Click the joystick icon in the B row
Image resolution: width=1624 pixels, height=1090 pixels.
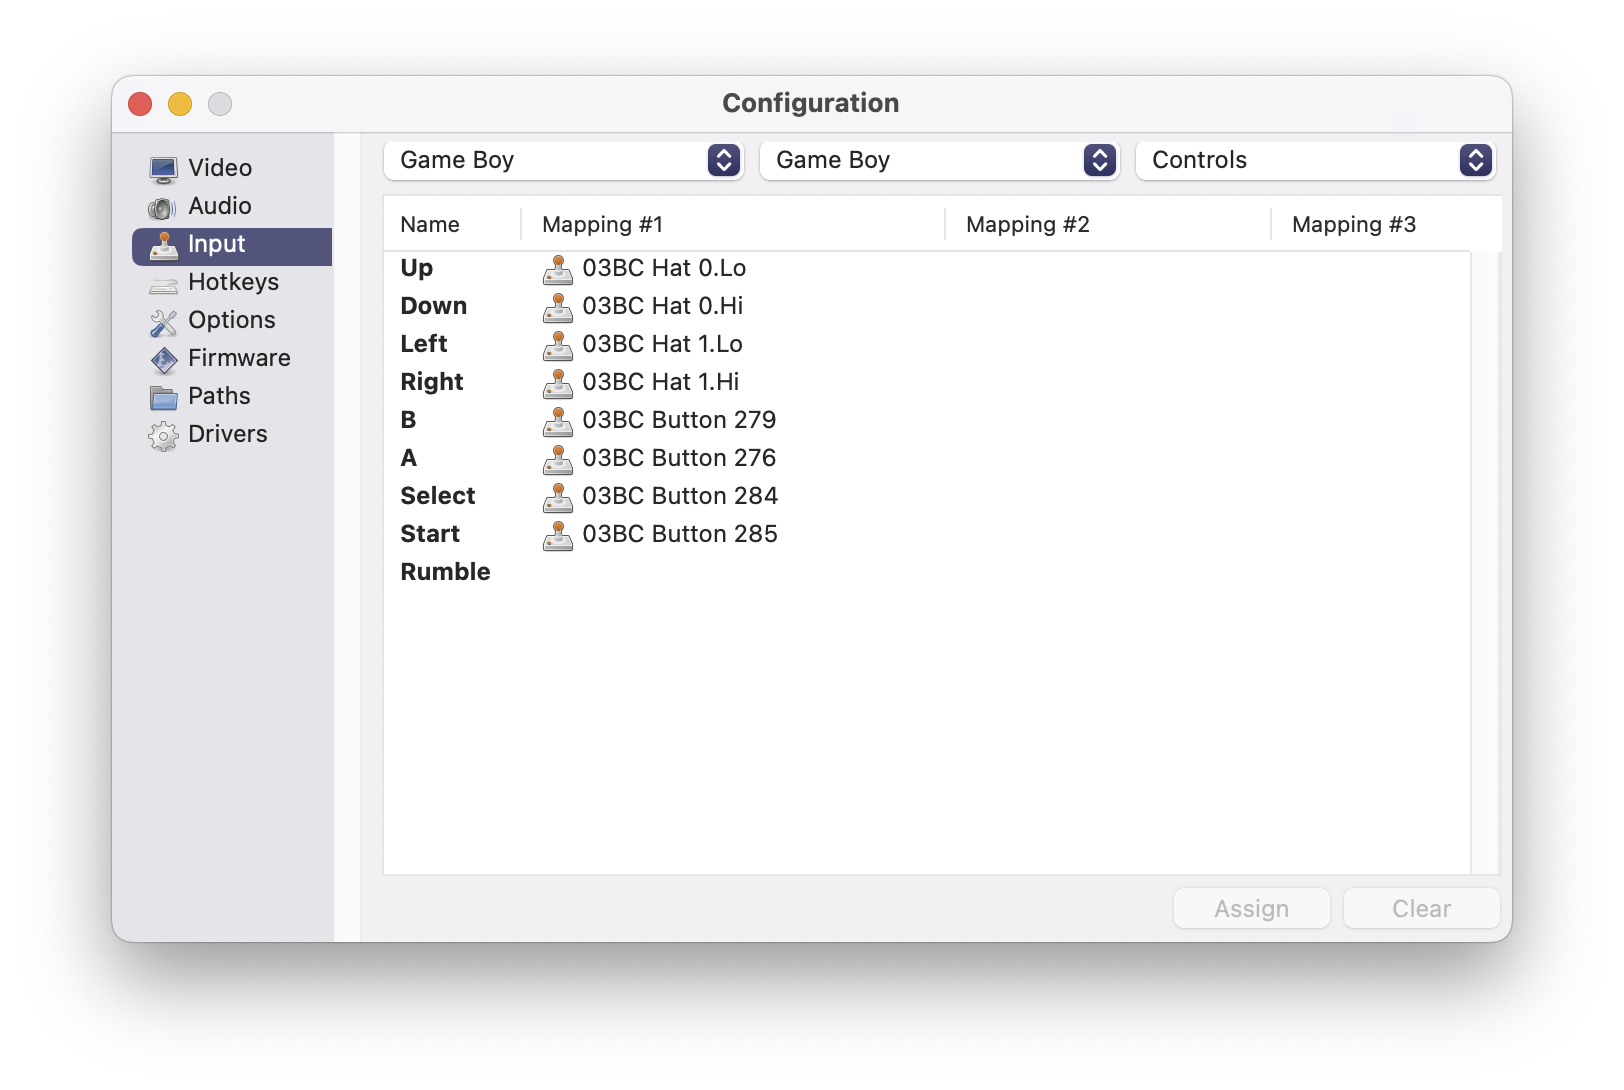(x=558, y=421)
